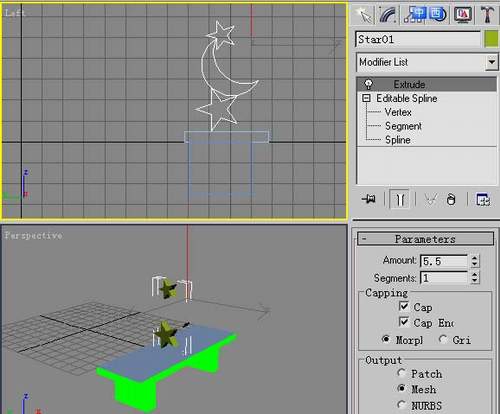Click the Pin Stack icon
The width and height of the screenshot is (500, 414).
coord(369,199)
